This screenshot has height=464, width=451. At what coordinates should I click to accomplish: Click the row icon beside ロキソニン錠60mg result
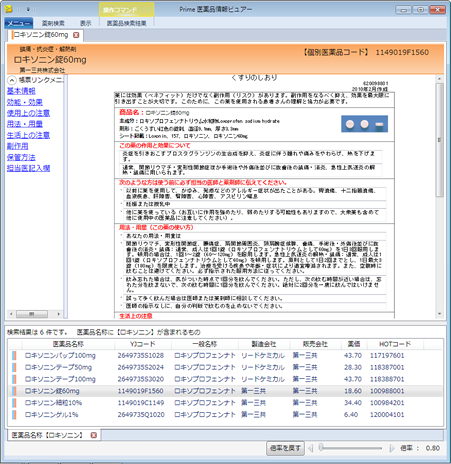(14, 391)
